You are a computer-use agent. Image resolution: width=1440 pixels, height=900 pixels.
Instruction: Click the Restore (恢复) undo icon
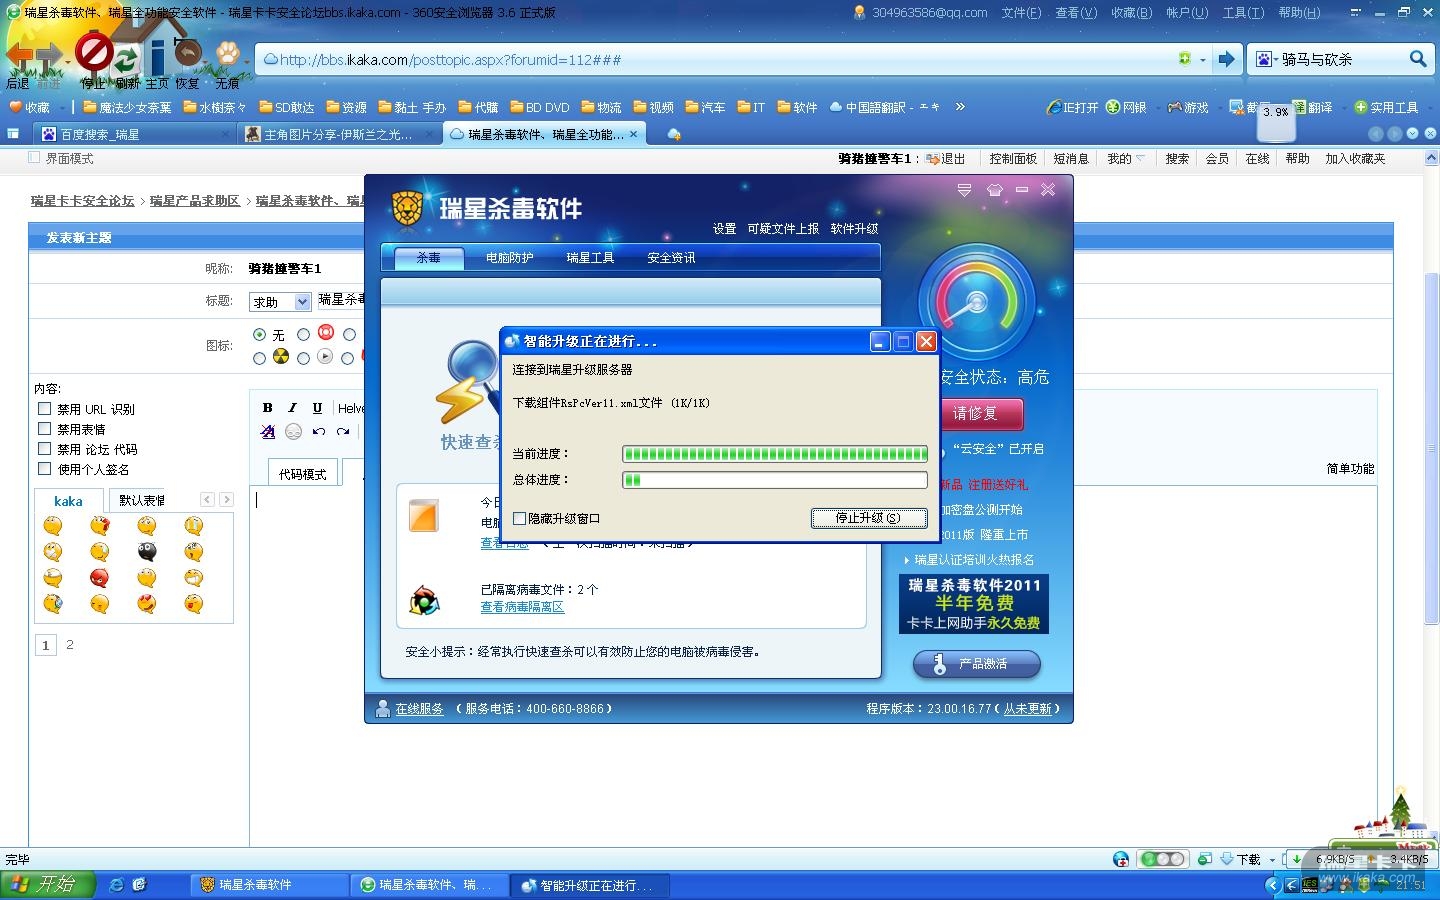[187, 53]
